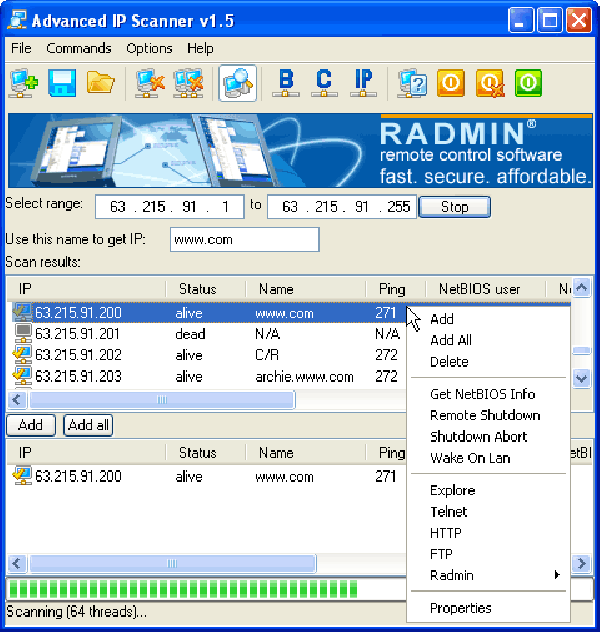Open list with the yellow folder icon
This screenshot has height=632, width=600.
[101, 83]
